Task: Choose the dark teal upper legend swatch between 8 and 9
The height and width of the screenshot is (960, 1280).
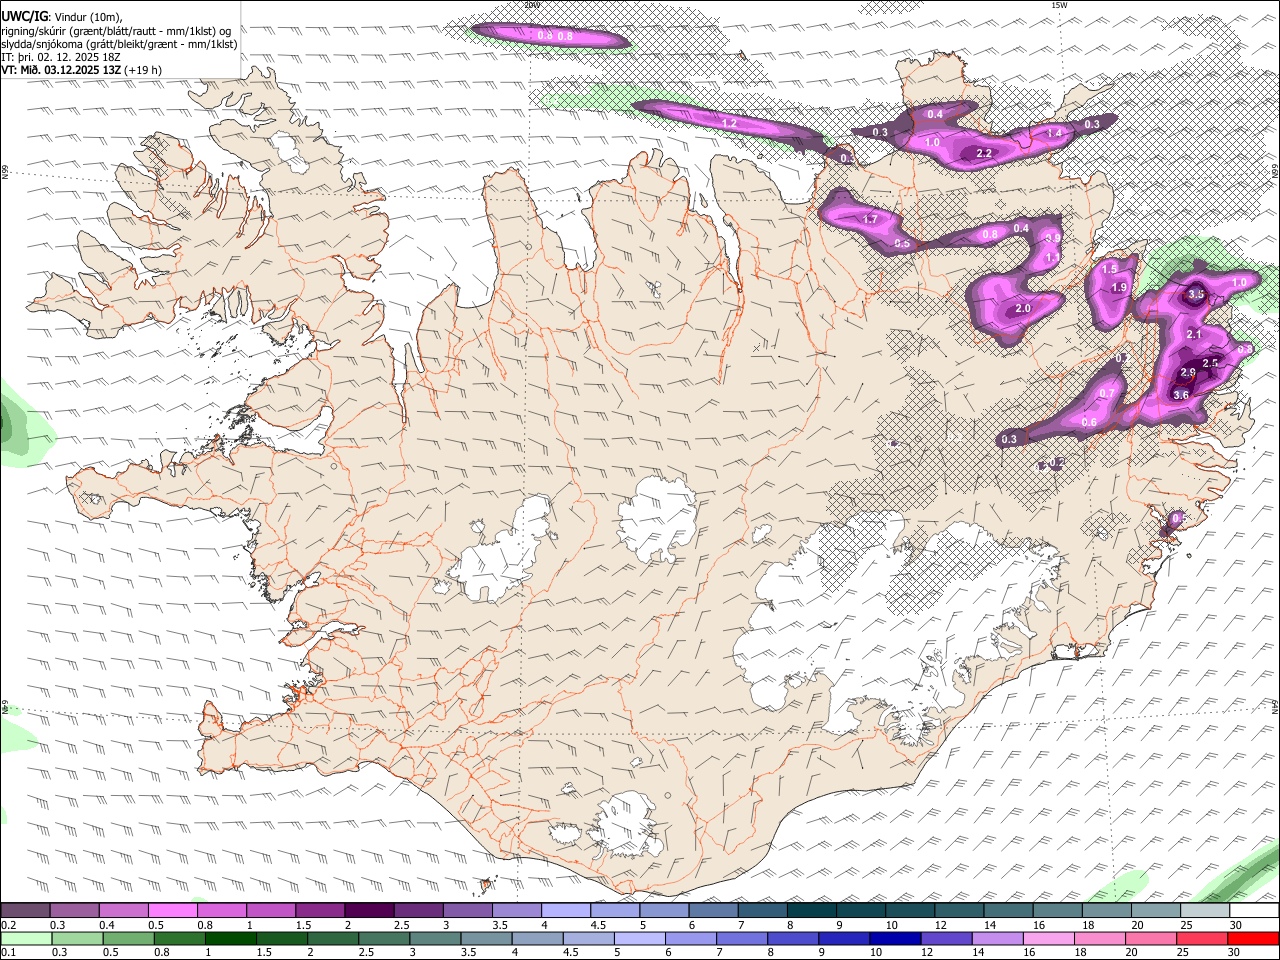Action: (x=811, y=911)
